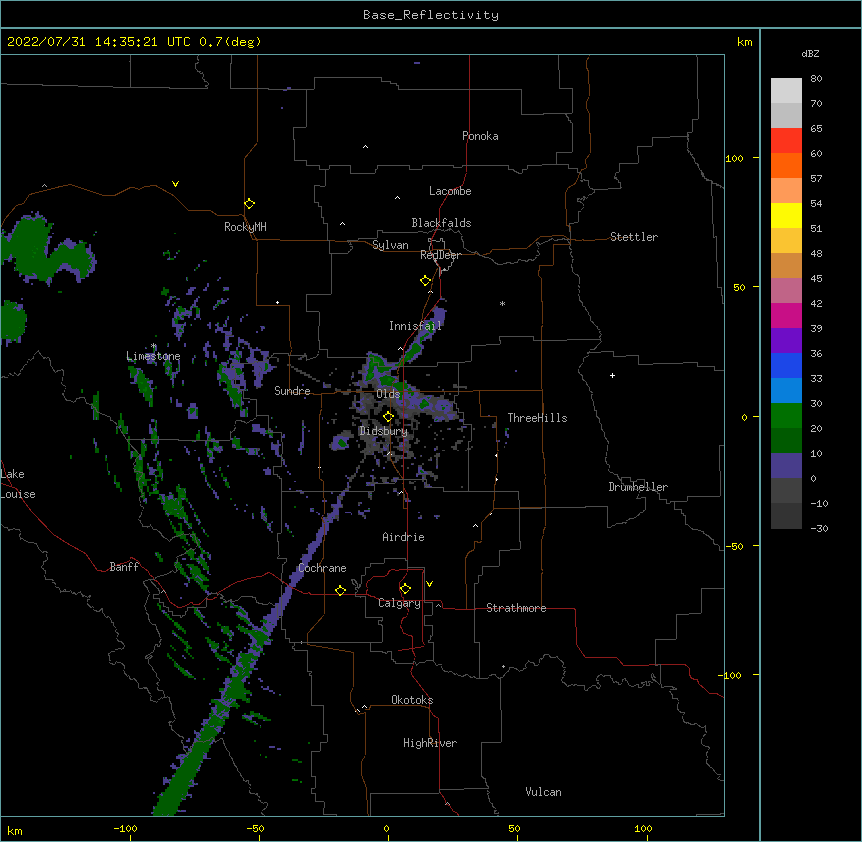Click the Didsbury city label
Viewport: 862px width, 842px height.
pyautogui.click(x=383, y=431)
